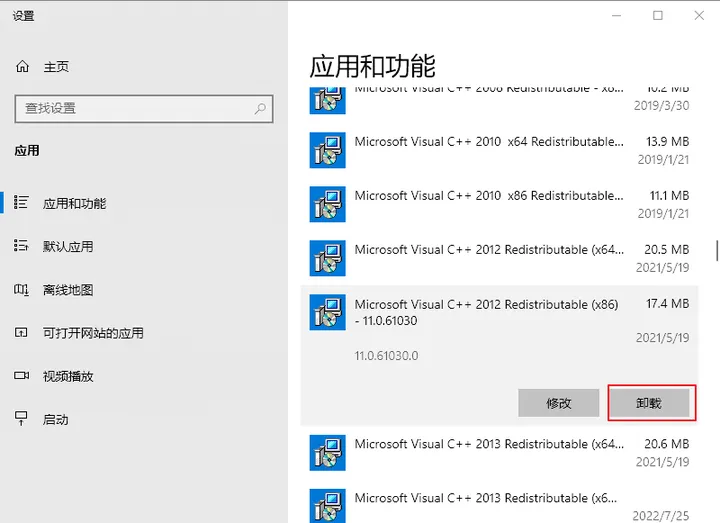The image size is (720, 523).
Task: Click the icon beside 默认应用
Action: click(21, 246)
